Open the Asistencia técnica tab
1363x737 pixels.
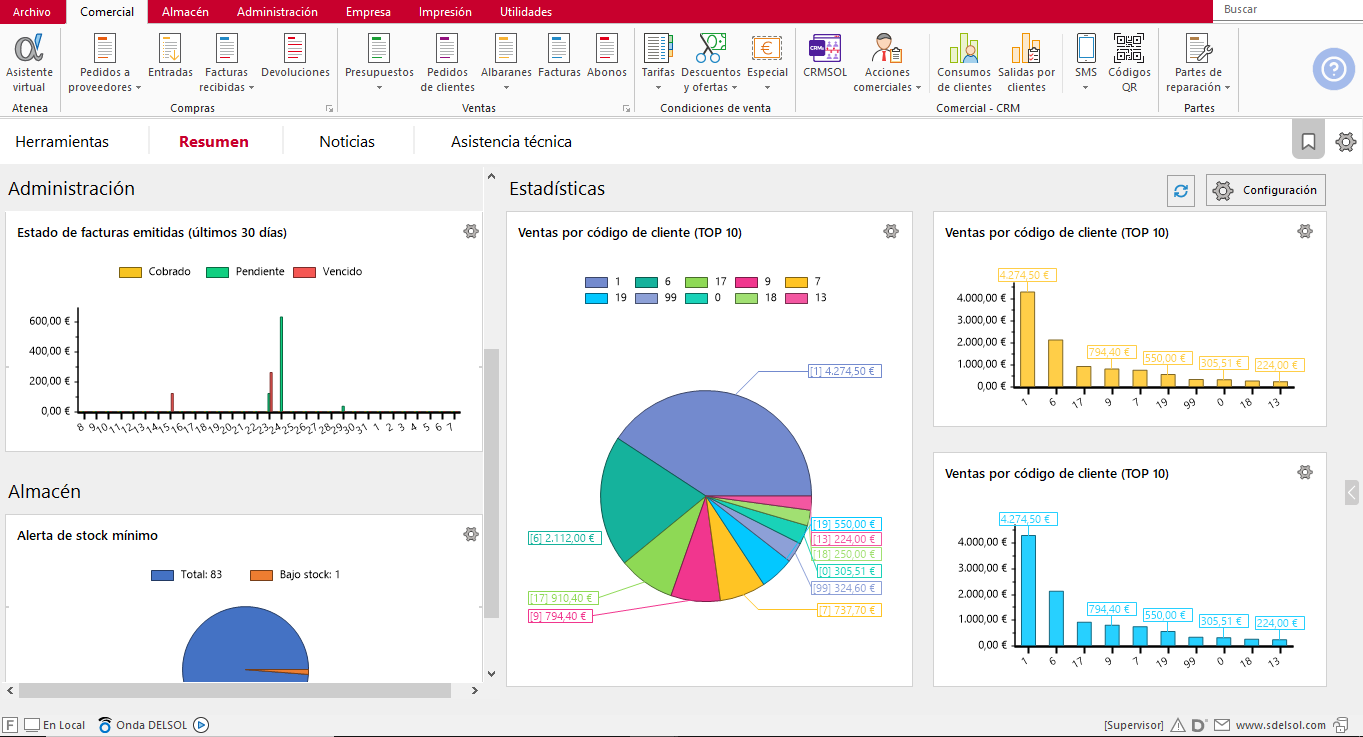pyautogui.click(x=511, y=142)
